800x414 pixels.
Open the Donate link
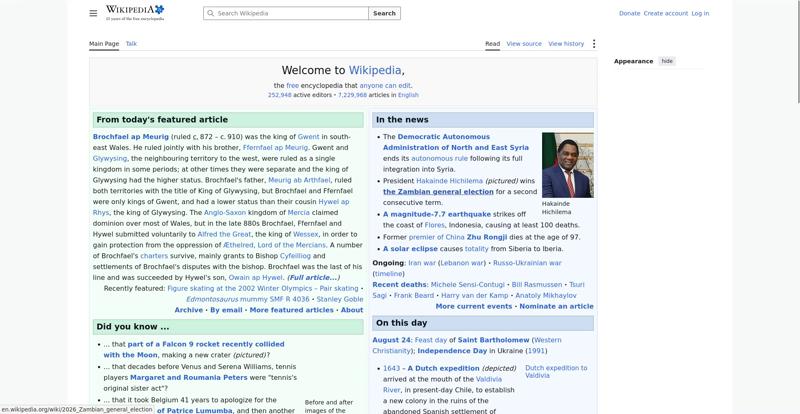(629, 13)
